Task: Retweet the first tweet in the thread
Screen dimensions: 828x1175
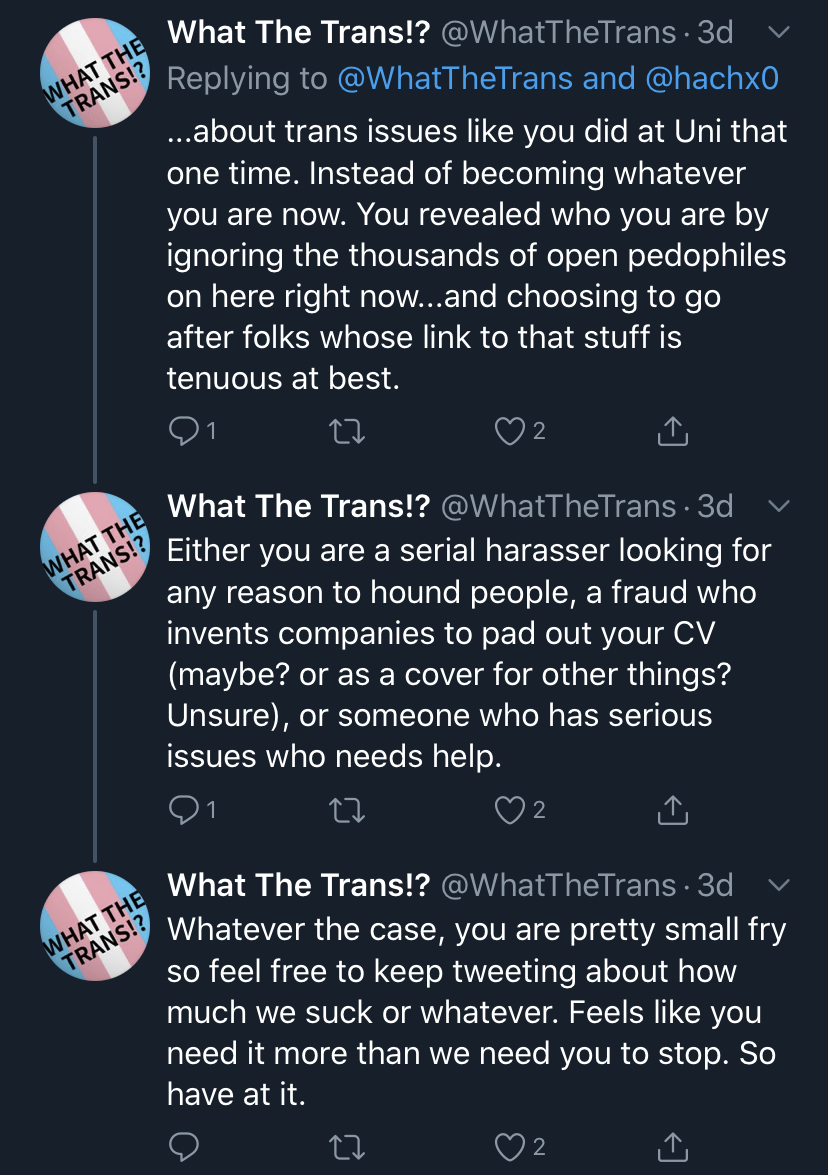Action: click(x=347, y=432)
